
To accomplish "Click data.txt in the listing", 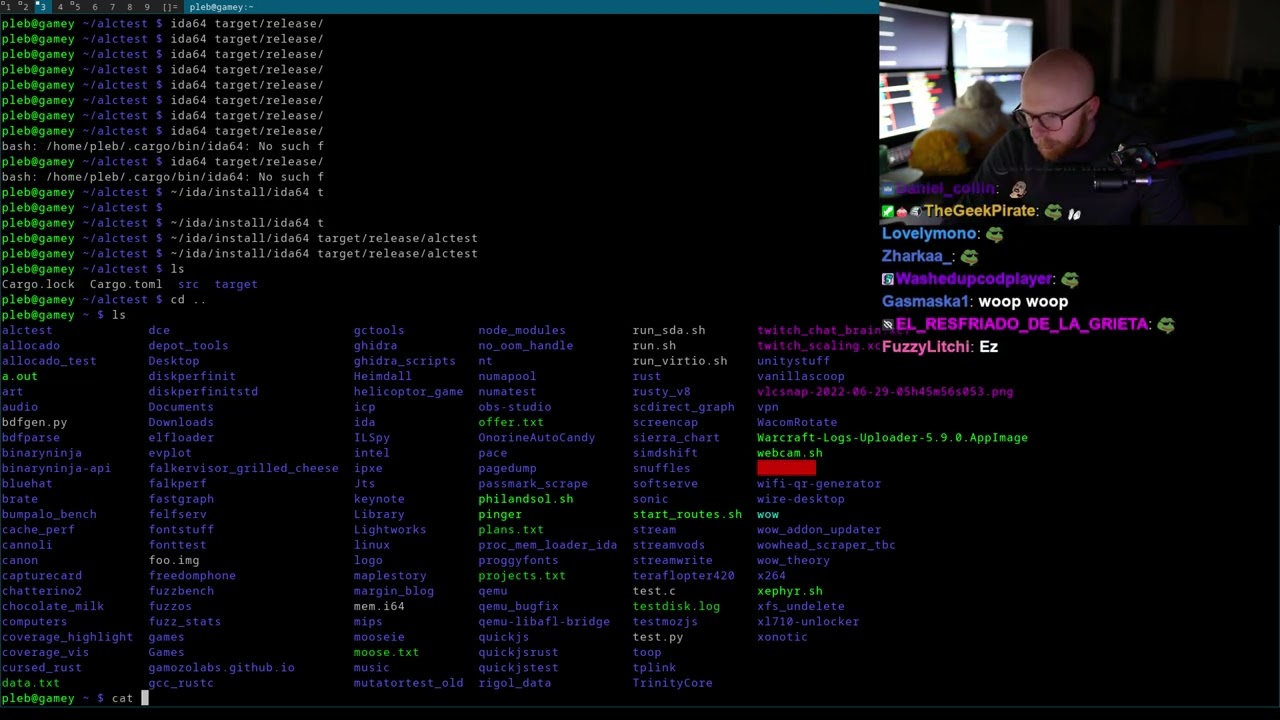I will tap(30, 683).
